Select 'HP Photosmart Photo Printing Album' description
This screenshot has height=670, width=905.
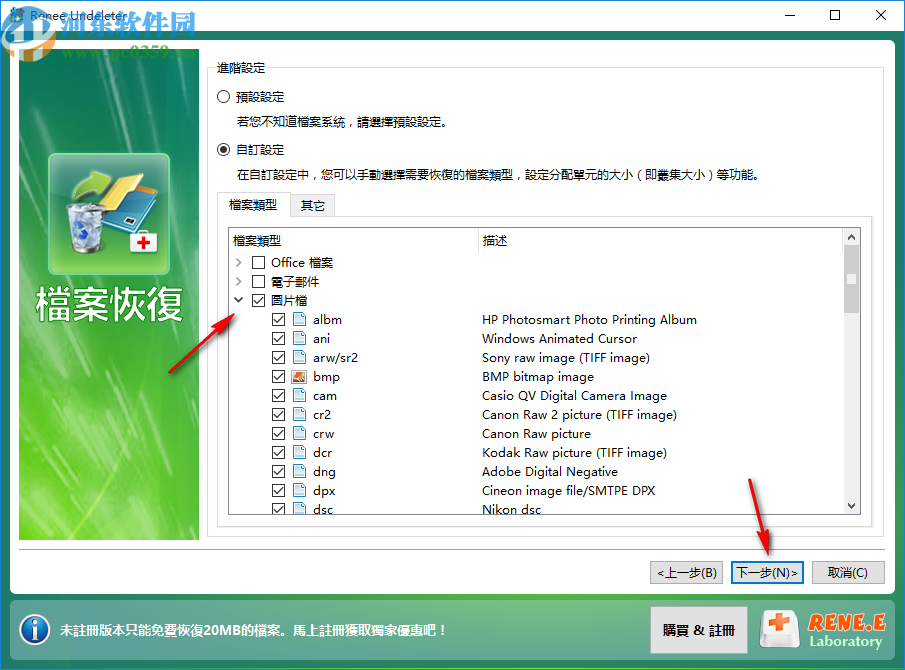click(x=589, y=319)
